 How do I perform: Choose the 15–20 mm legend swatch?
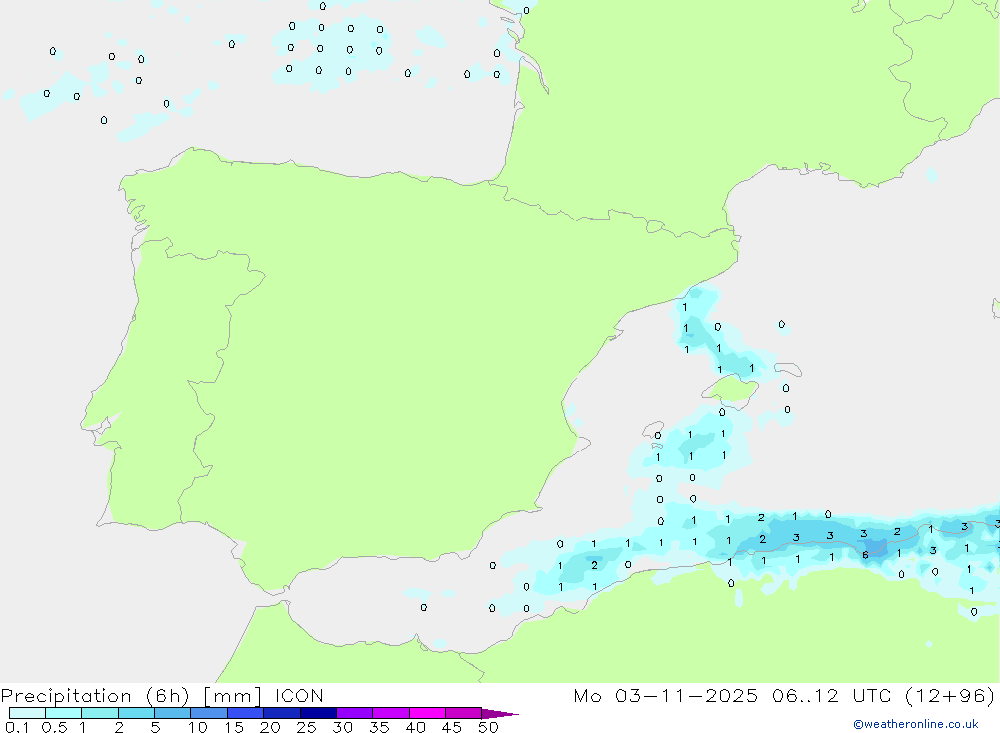[246, 713]
